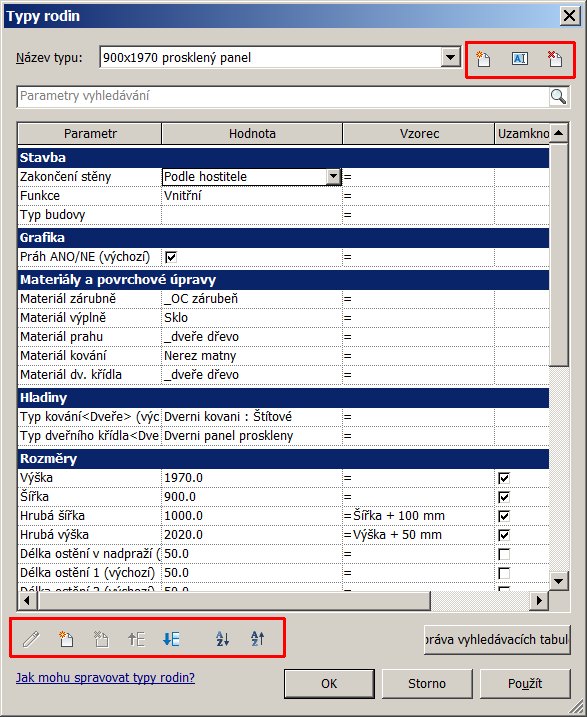Click the Použít button
The width and height of the screenshot is (587, 717).
pyautogui.click(x=525, y=684)
